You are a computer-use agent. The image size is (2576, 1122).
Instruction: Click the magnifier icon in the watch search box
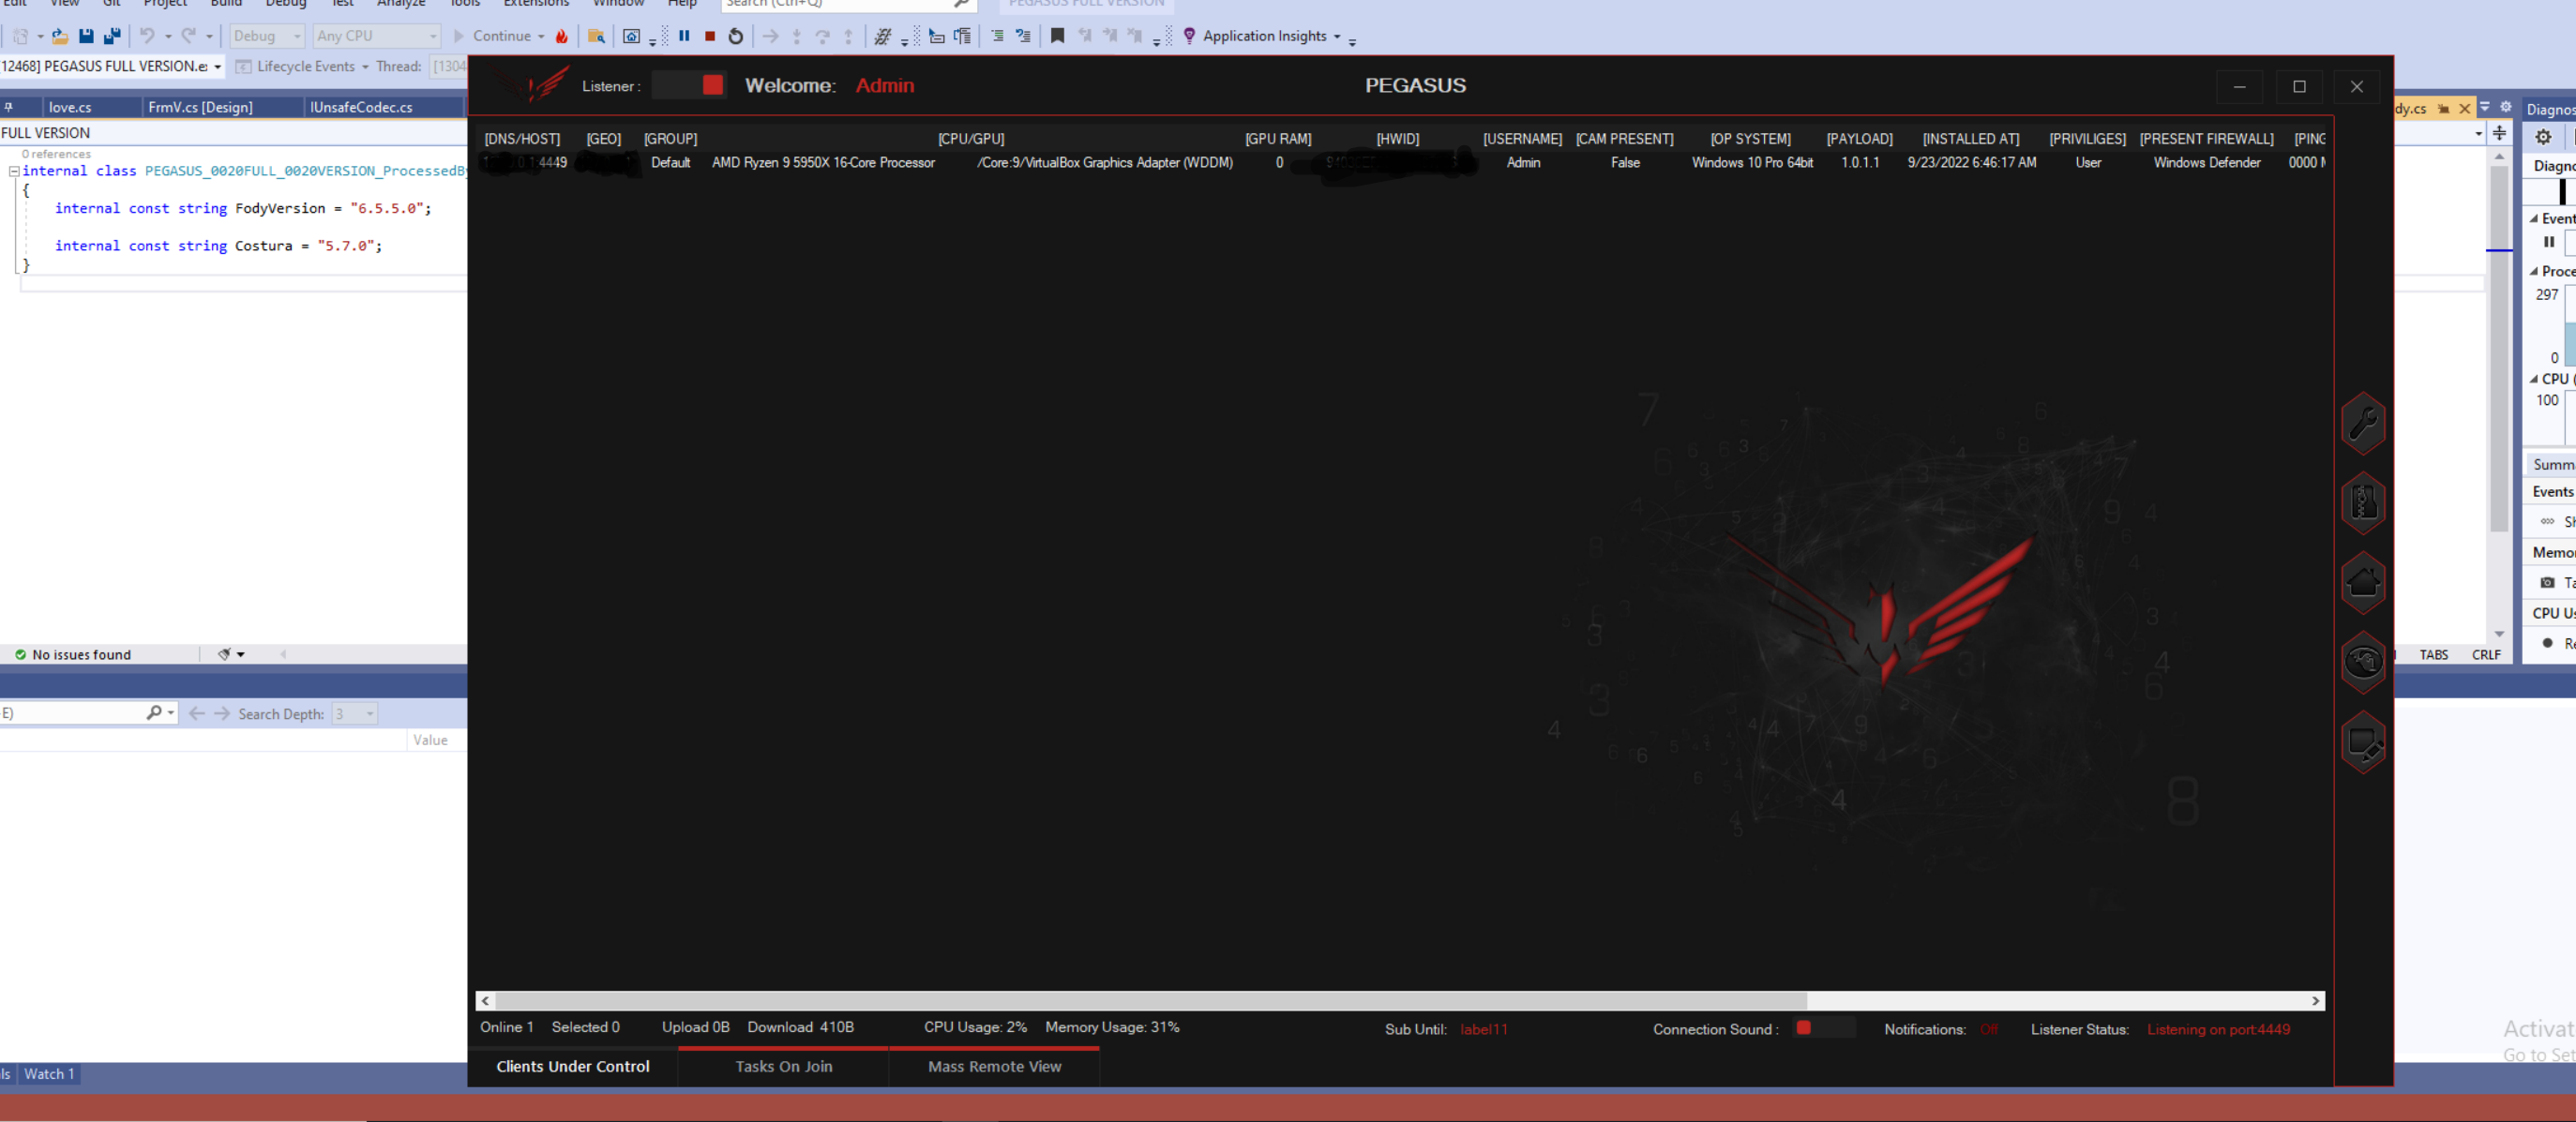pos(154,713)
